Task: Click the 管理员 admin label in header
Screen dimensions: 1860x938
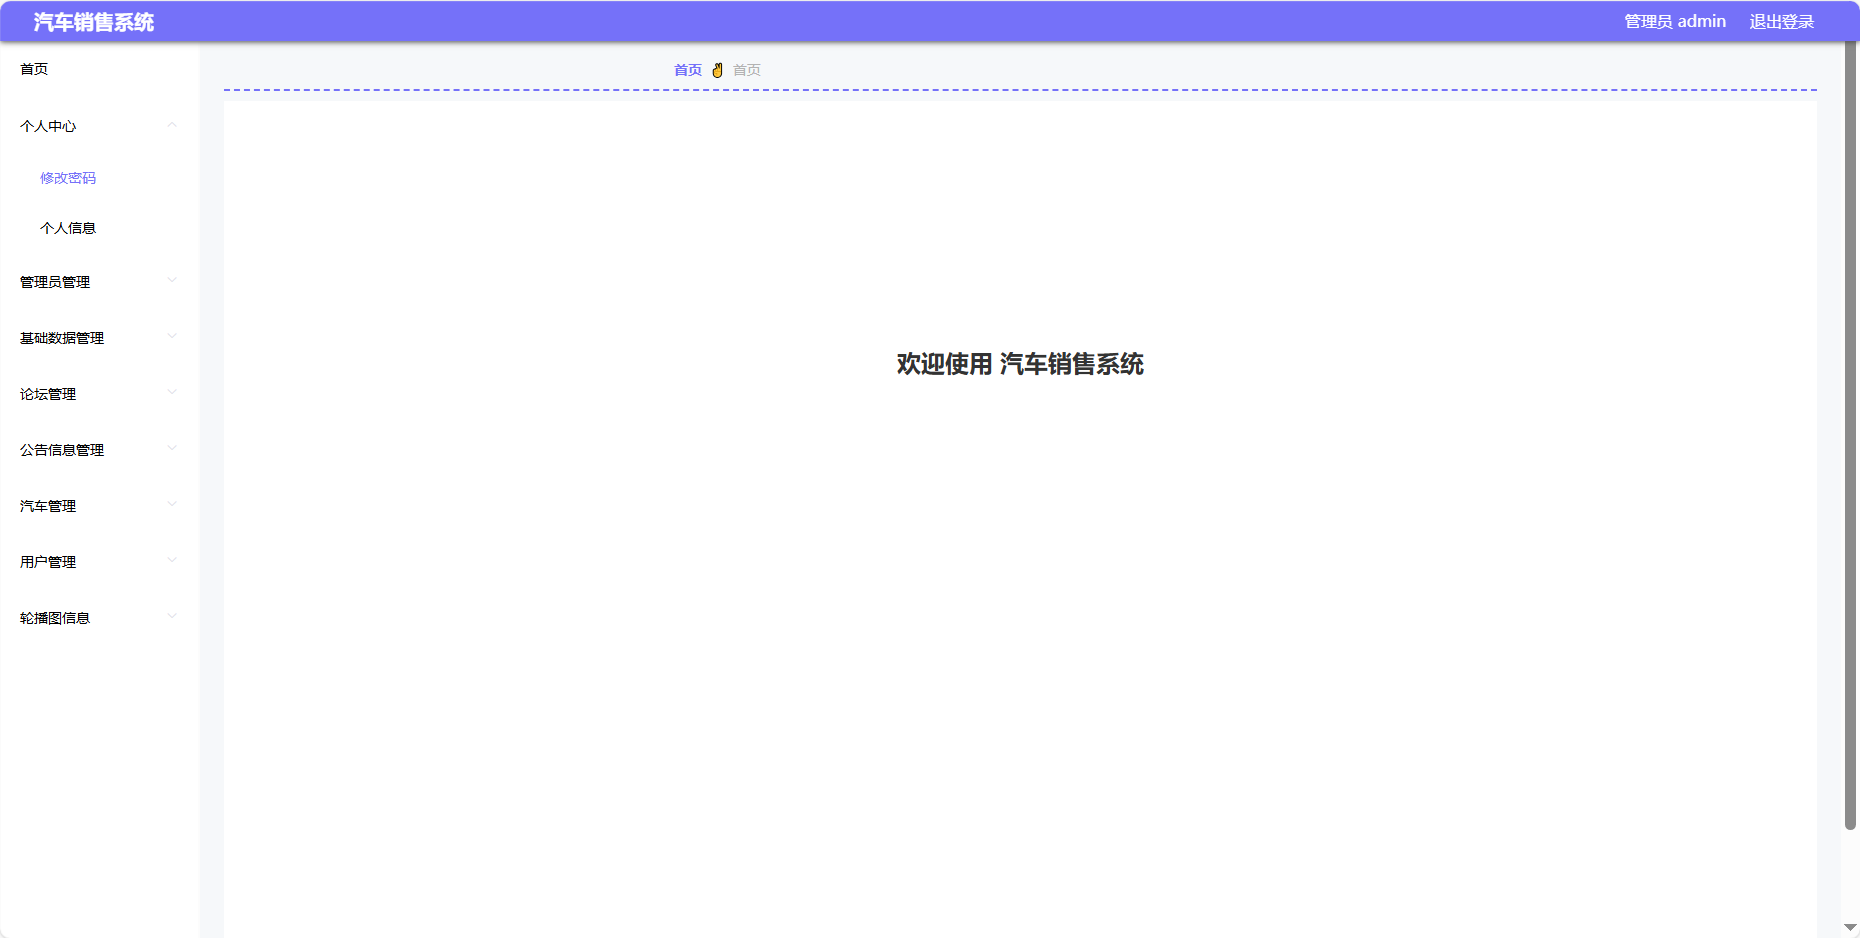Action: 1675,22
